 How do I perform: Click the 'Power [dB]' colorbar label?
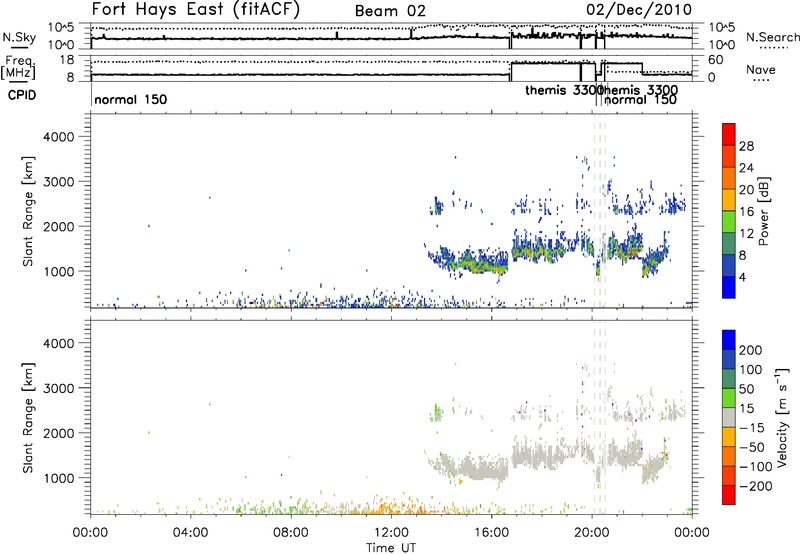click(x=764, y=211)
